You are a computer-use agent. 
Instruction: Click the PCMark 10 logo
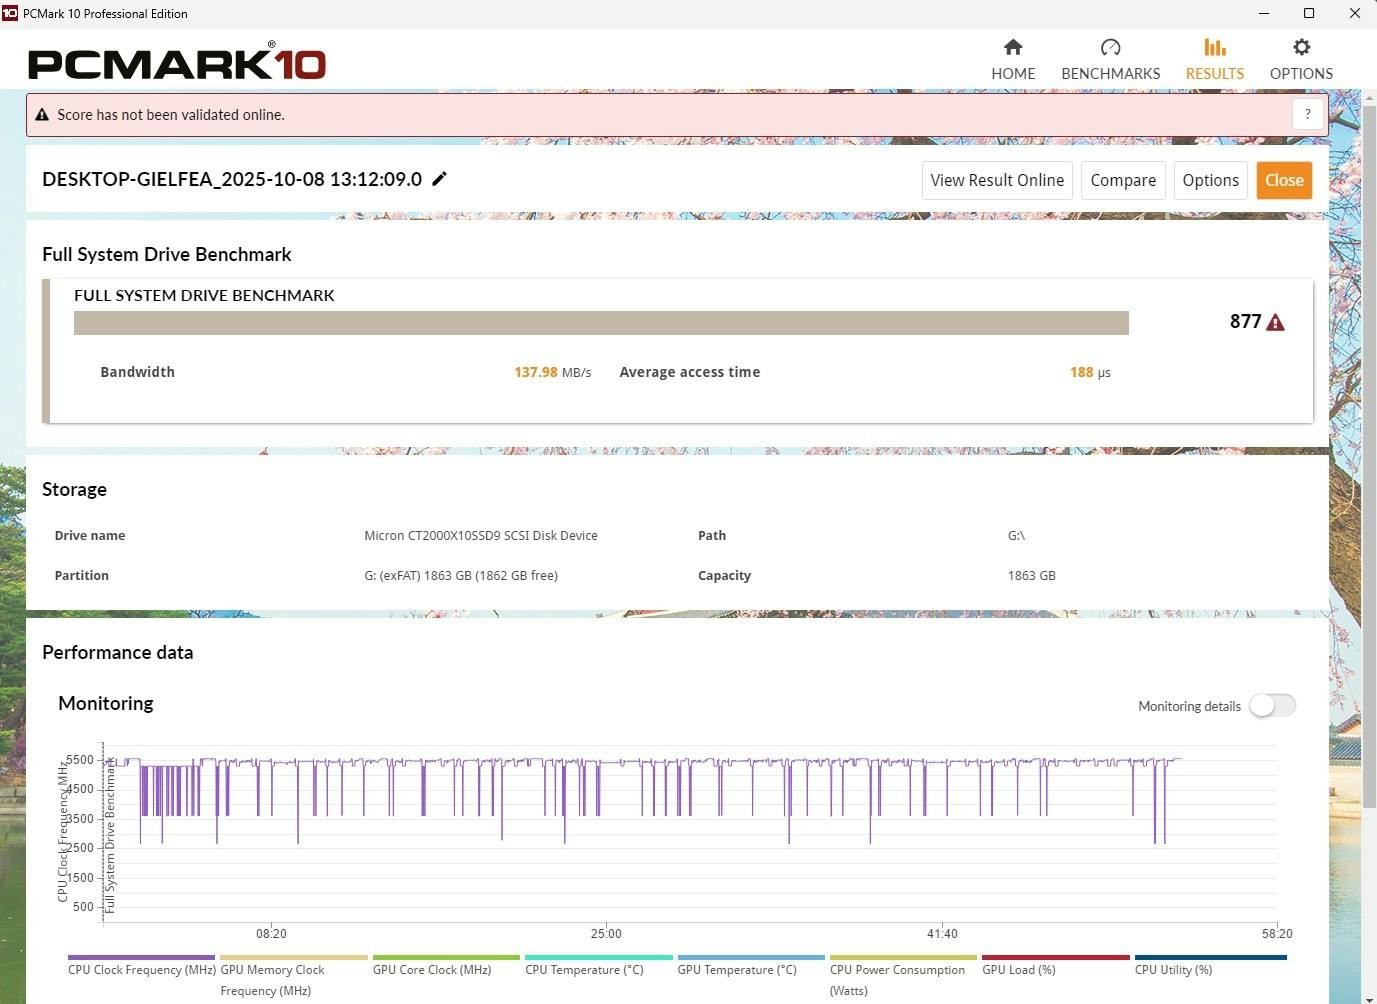click(x=177, y=62)
